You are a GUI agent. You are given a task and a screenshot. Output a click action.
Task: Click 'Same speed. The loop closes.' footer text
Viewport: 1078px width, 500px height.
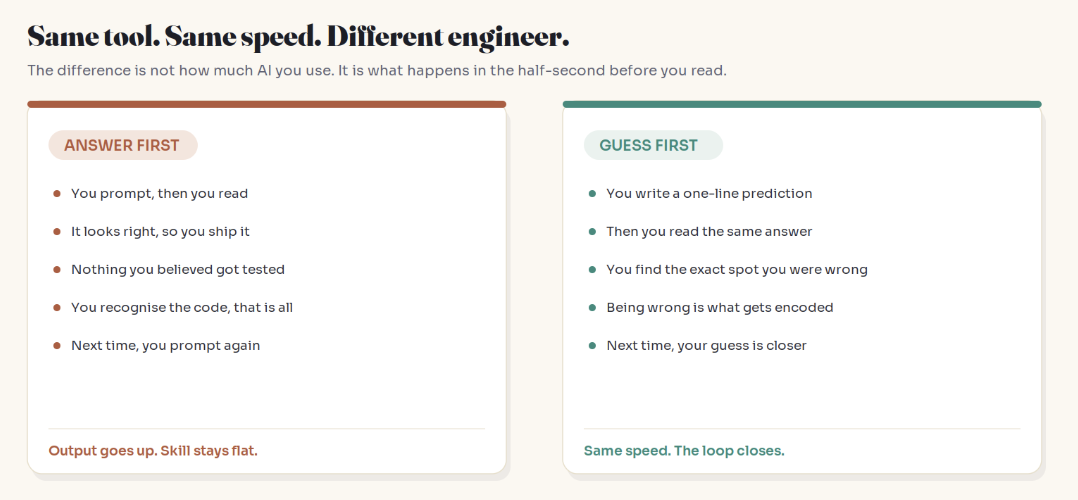tap(684, 451)
